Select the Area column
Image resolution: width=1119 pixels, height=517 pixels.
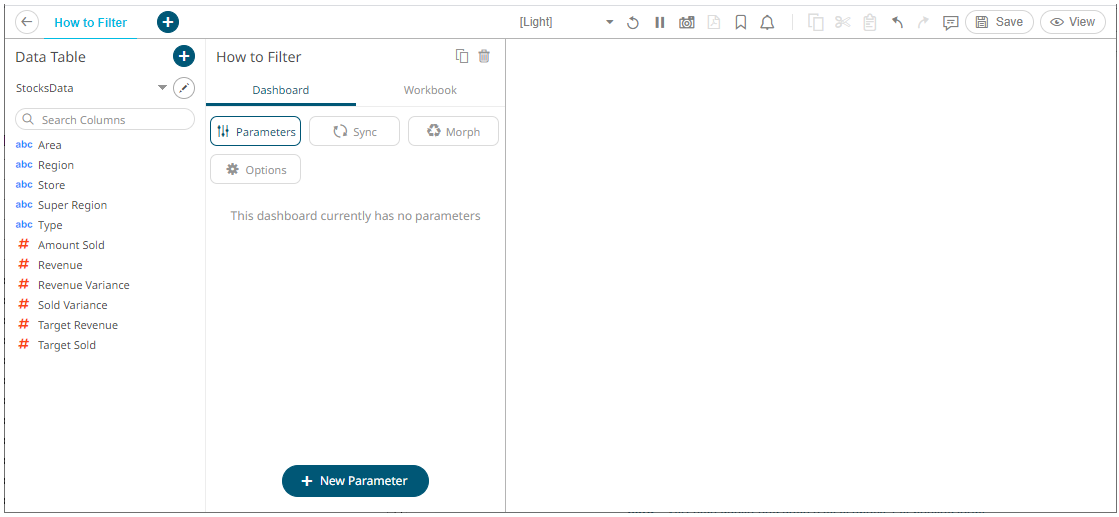[50, 145]
